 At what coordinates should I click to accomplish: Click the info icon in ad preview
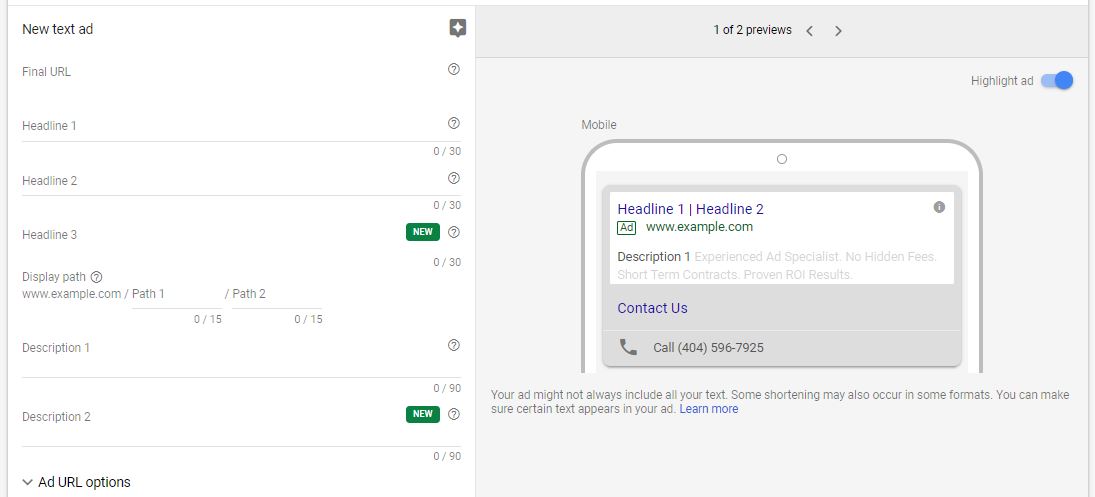939,207
